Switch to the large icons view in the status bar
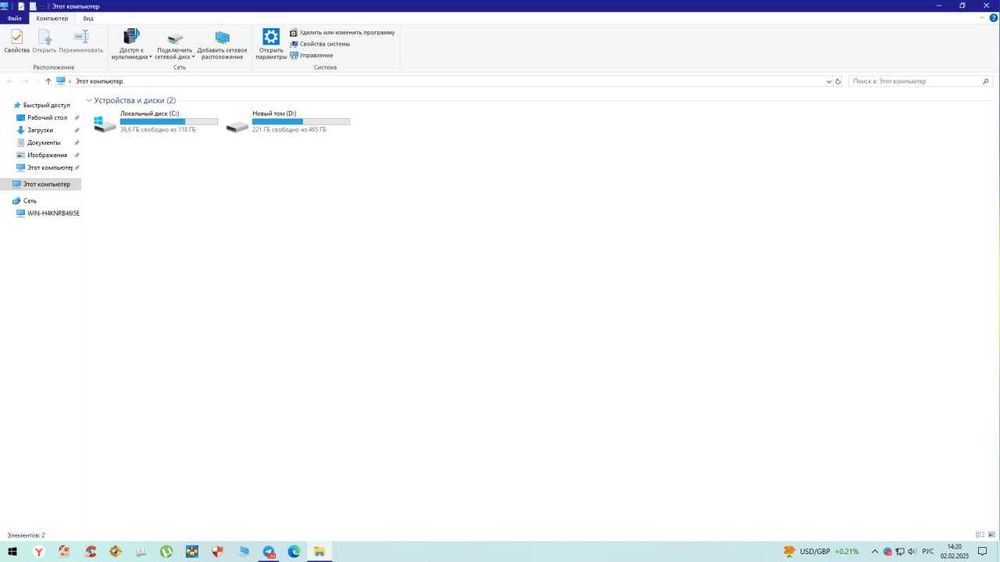This screenshot has width=1000, height=562. [991, 535]
